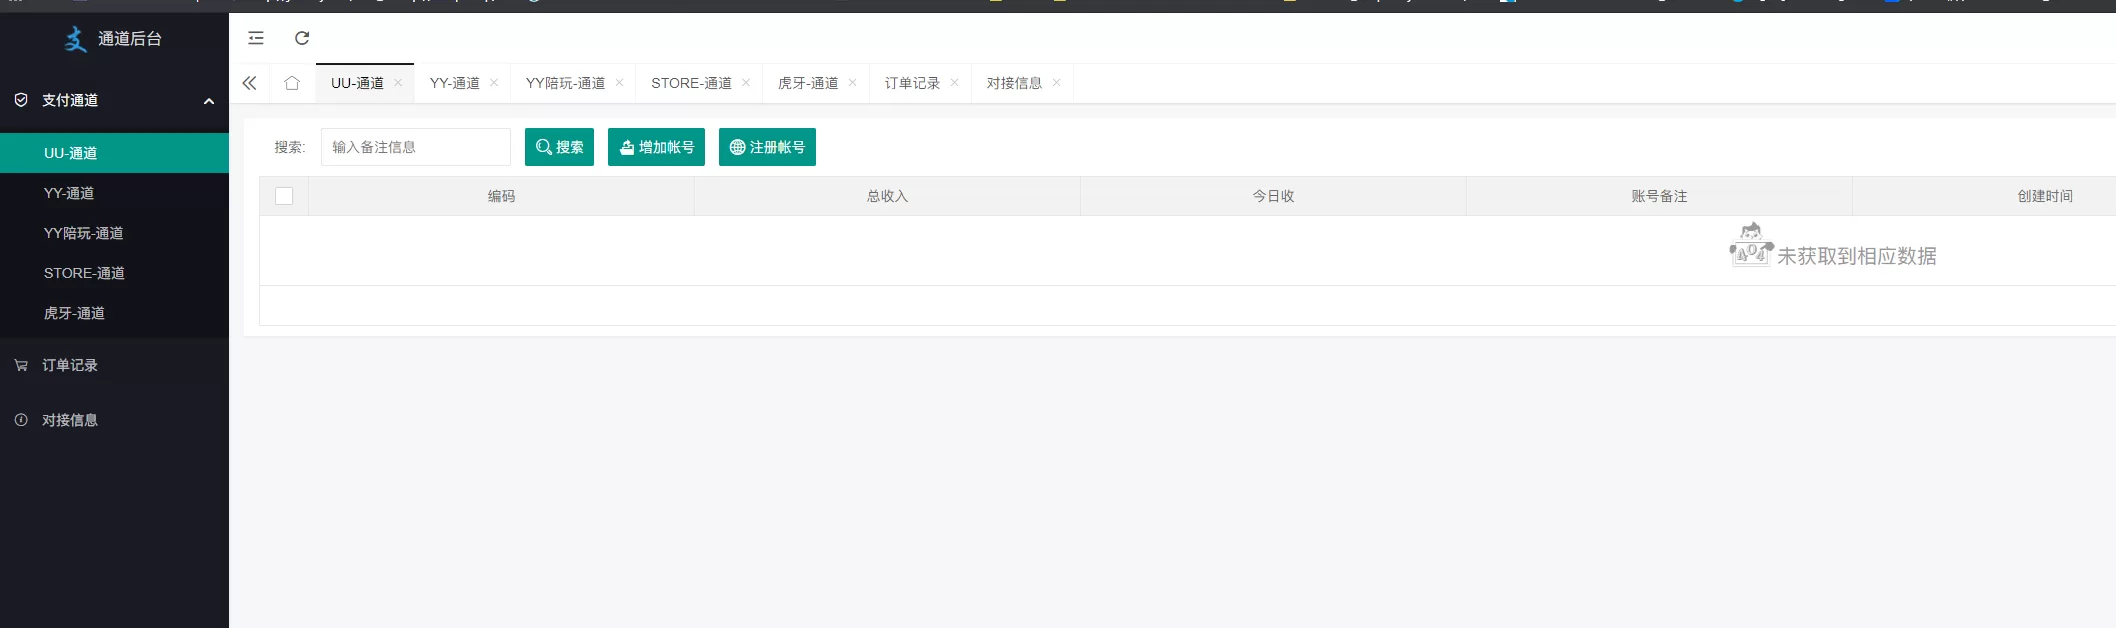Switch to the YY陪玩-通道 tab
The width and height of the screenshot is (2116, 628).
[x=565, y=83]
